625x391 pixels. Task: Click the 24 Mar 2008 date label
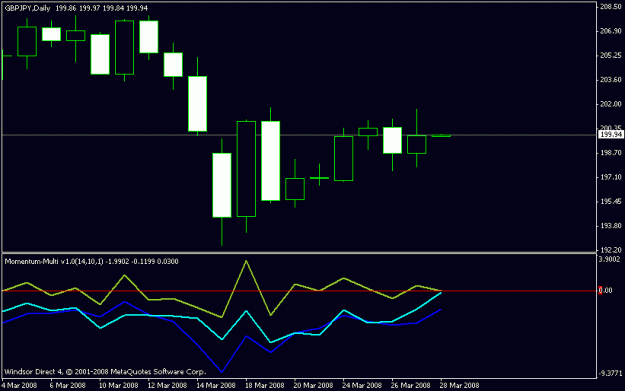pyautogui.click(x=362, y=385)
